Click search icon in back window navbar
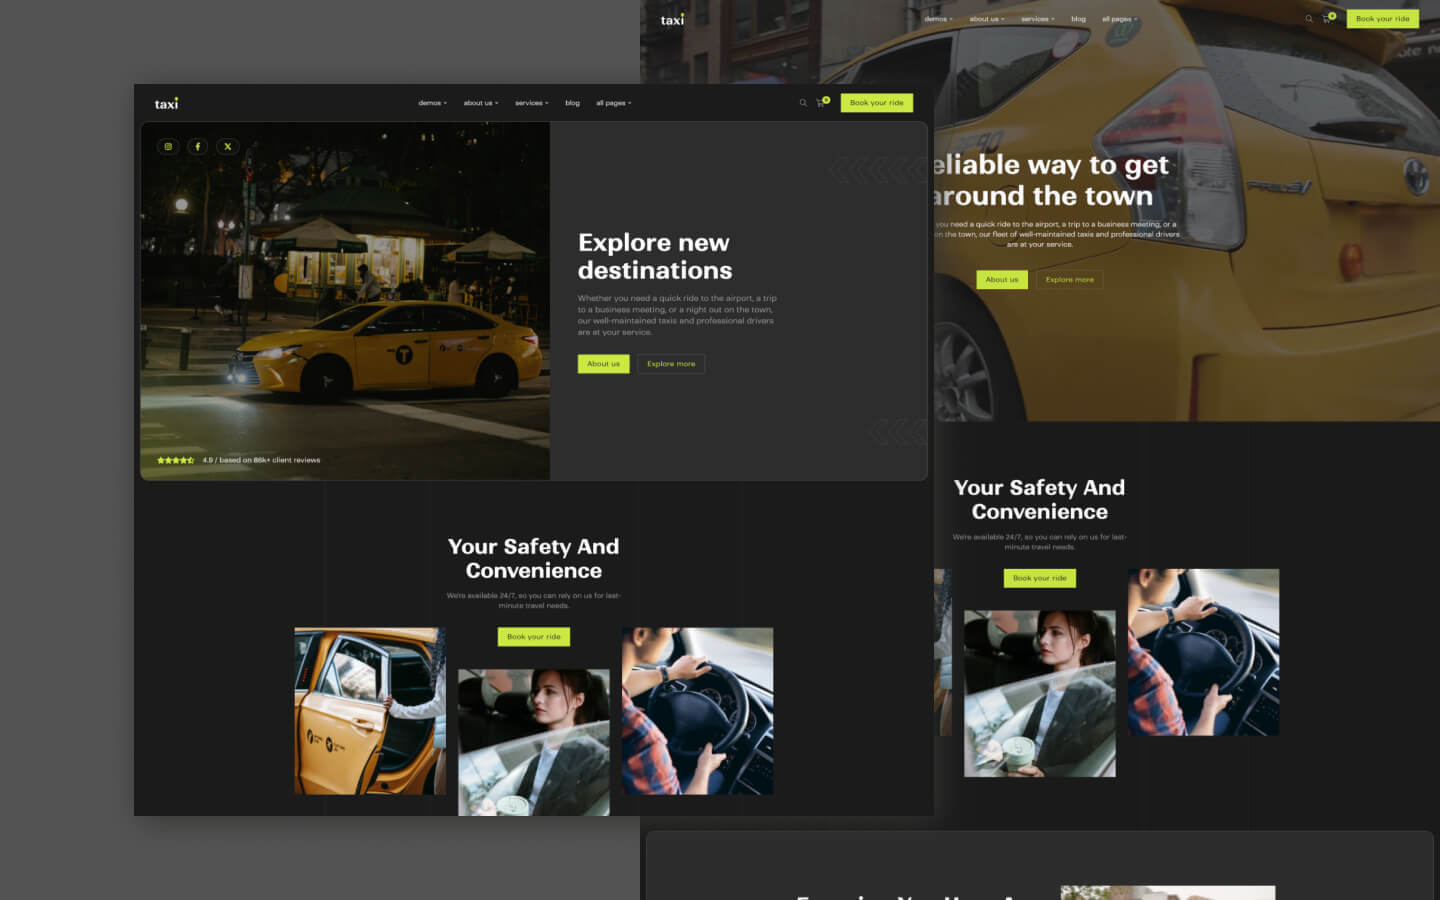Screen dimensions: 1440x900 [x=1309, y=19]
